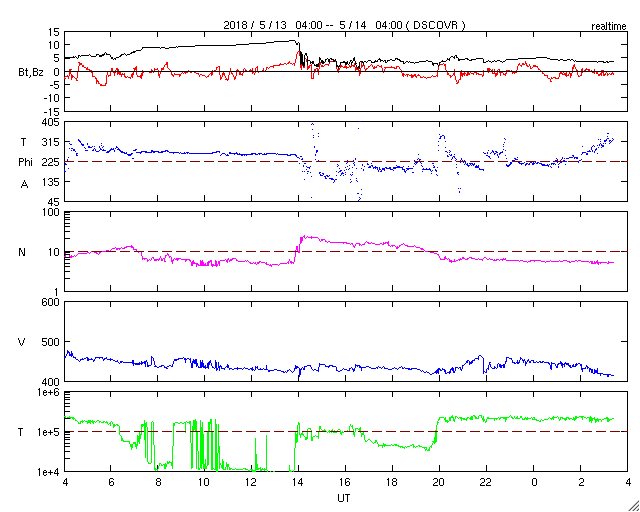The width and height of the screenshot is (640, 512).
Task: Click the green temperature rise near 20 UT
Action: coord(436,433)
